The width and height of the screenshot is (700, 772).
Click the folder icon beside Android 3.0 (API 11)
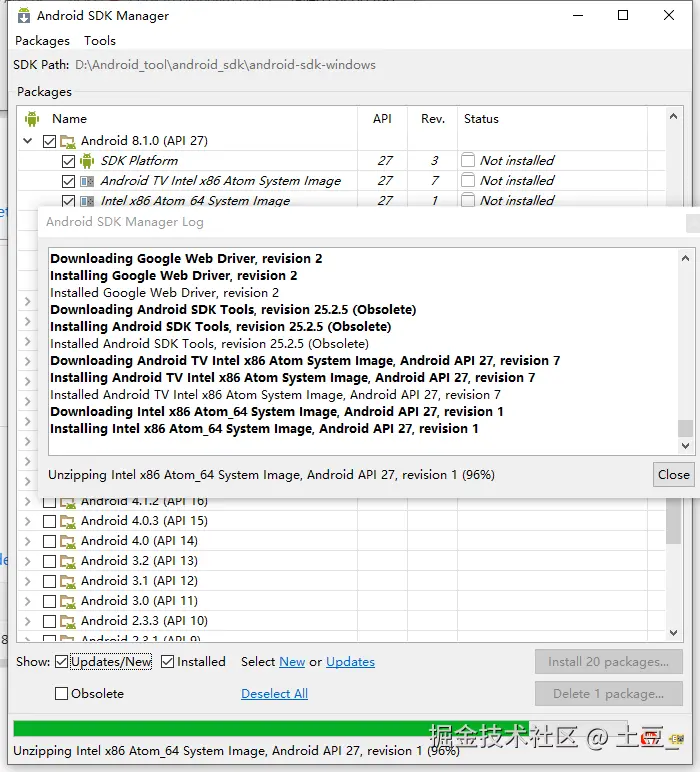click(x=67, y=602)
